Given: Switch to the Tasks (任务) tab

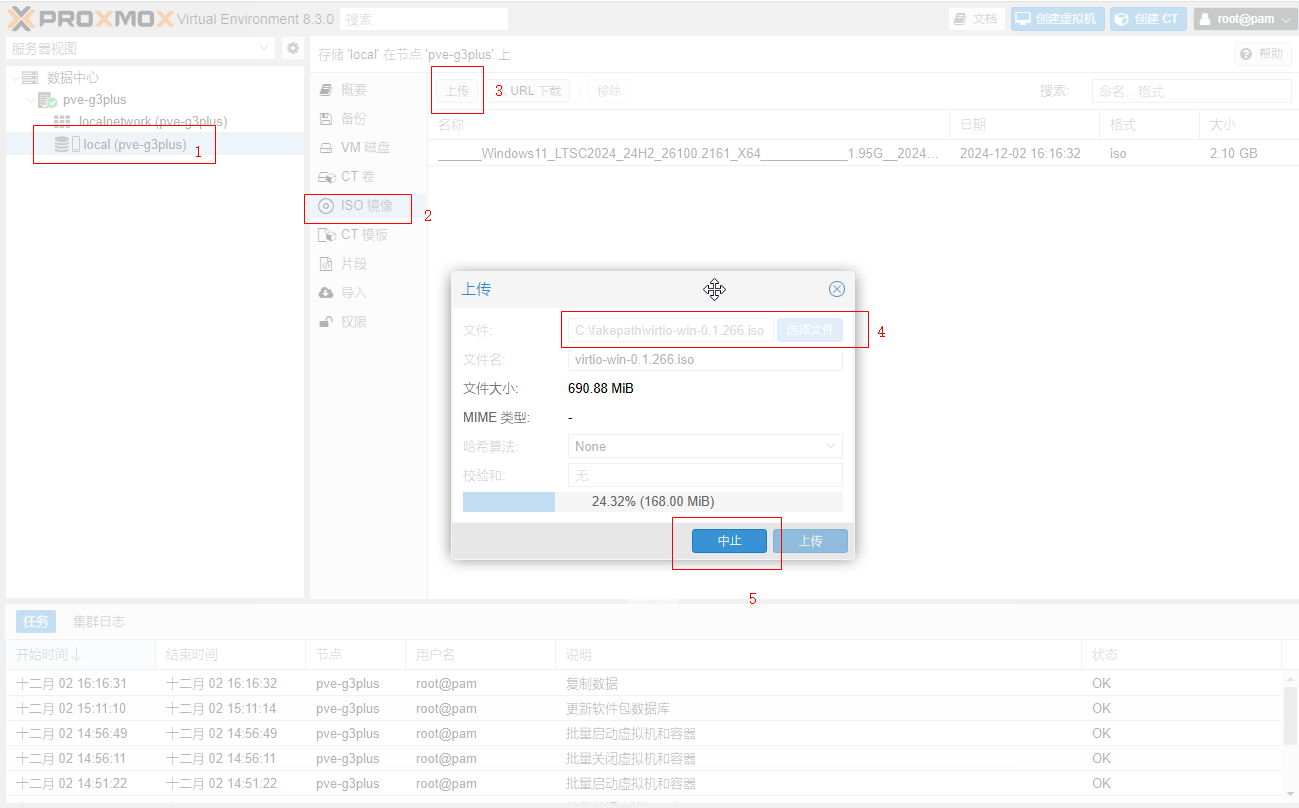Looking at the screenshot, I should click(36, 621).
